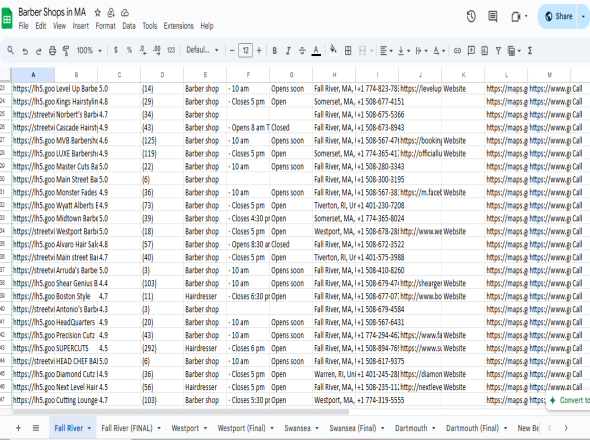
Task: Print the spreadsheet
Action: coord(52,50)
